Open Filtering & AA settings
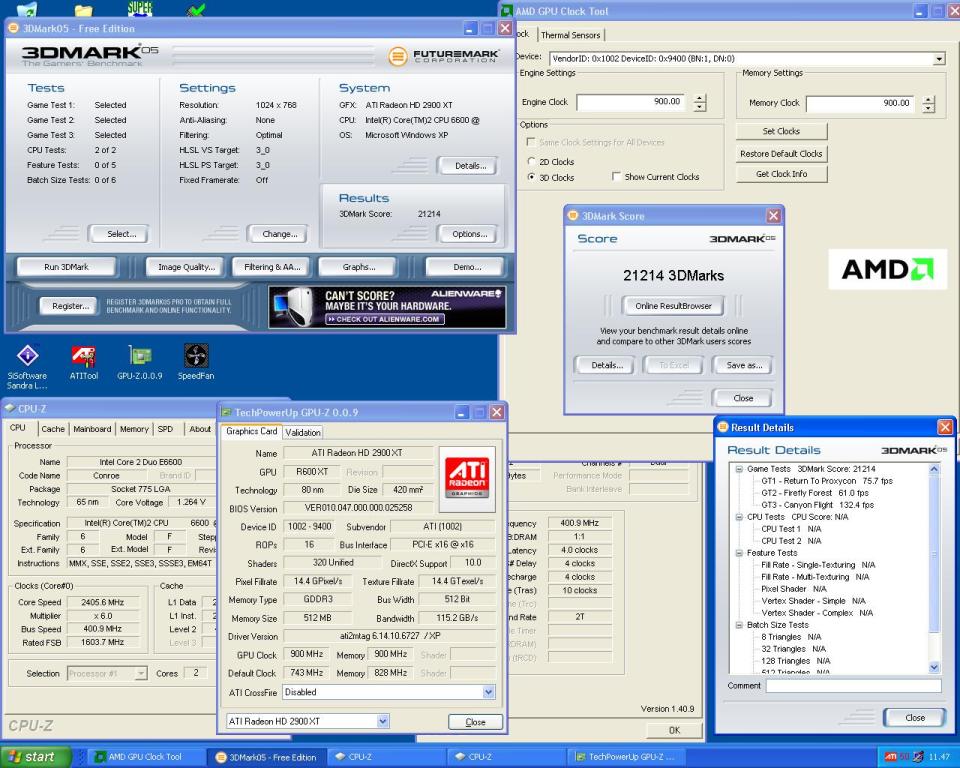The width and height of the screenshot is (960, 768). 272,267
